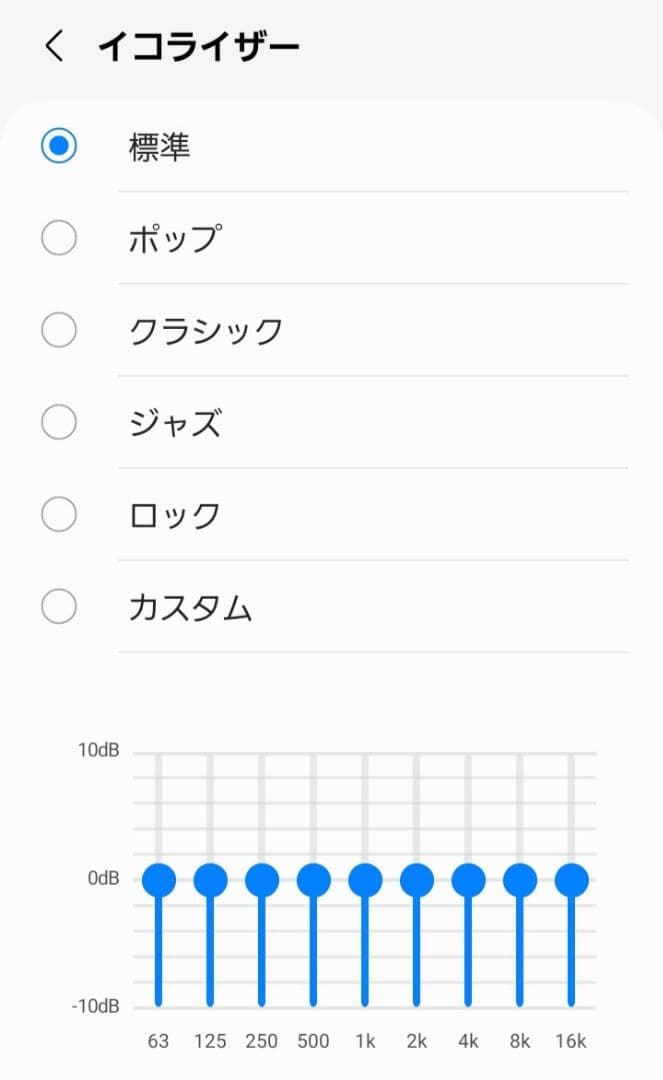The width and height of the screenshot is (663, 1080).
Task: Select the 4k slider control
Action: tap(467, 881)
